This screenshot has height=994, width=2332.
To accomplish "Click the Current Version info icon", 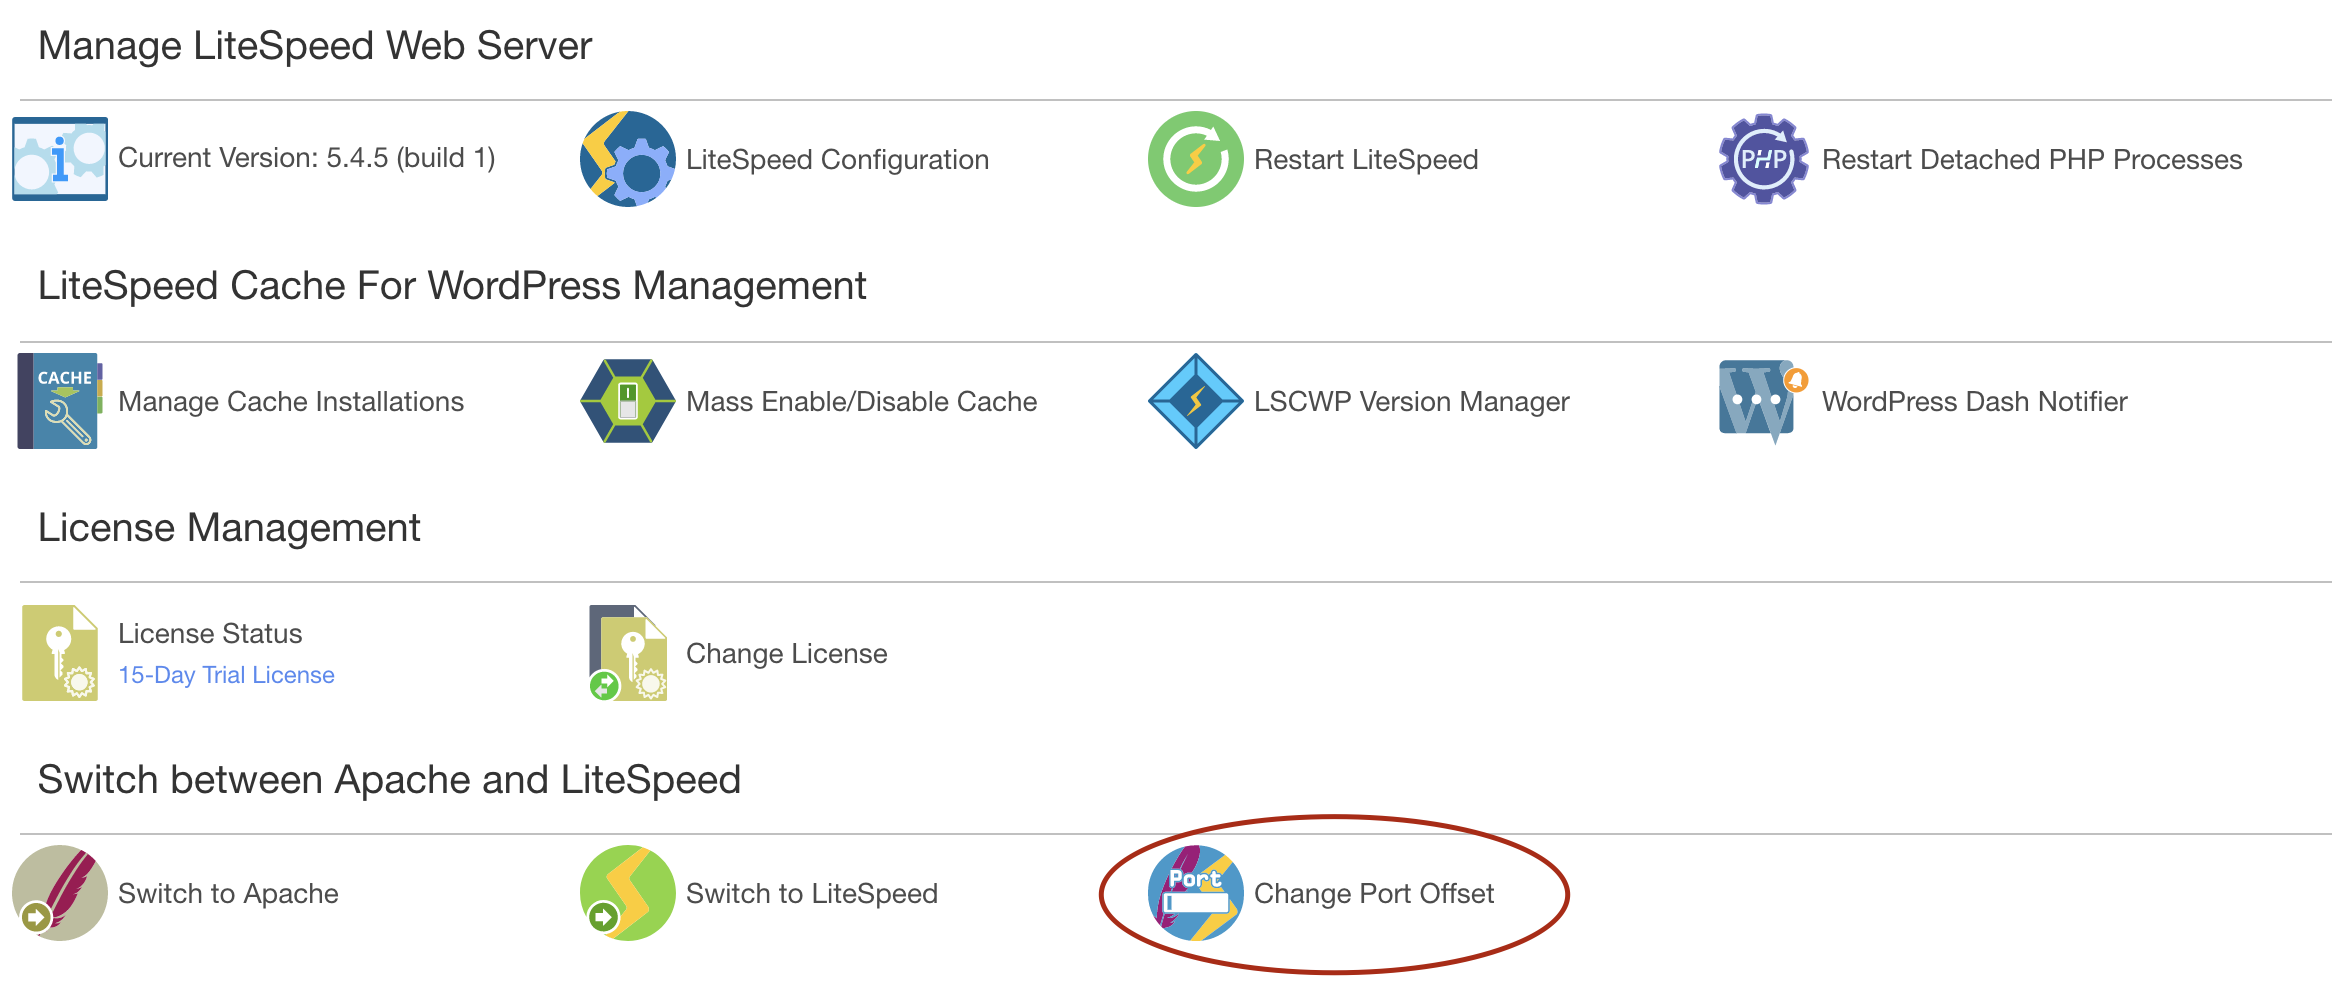I will click(60, 159).
